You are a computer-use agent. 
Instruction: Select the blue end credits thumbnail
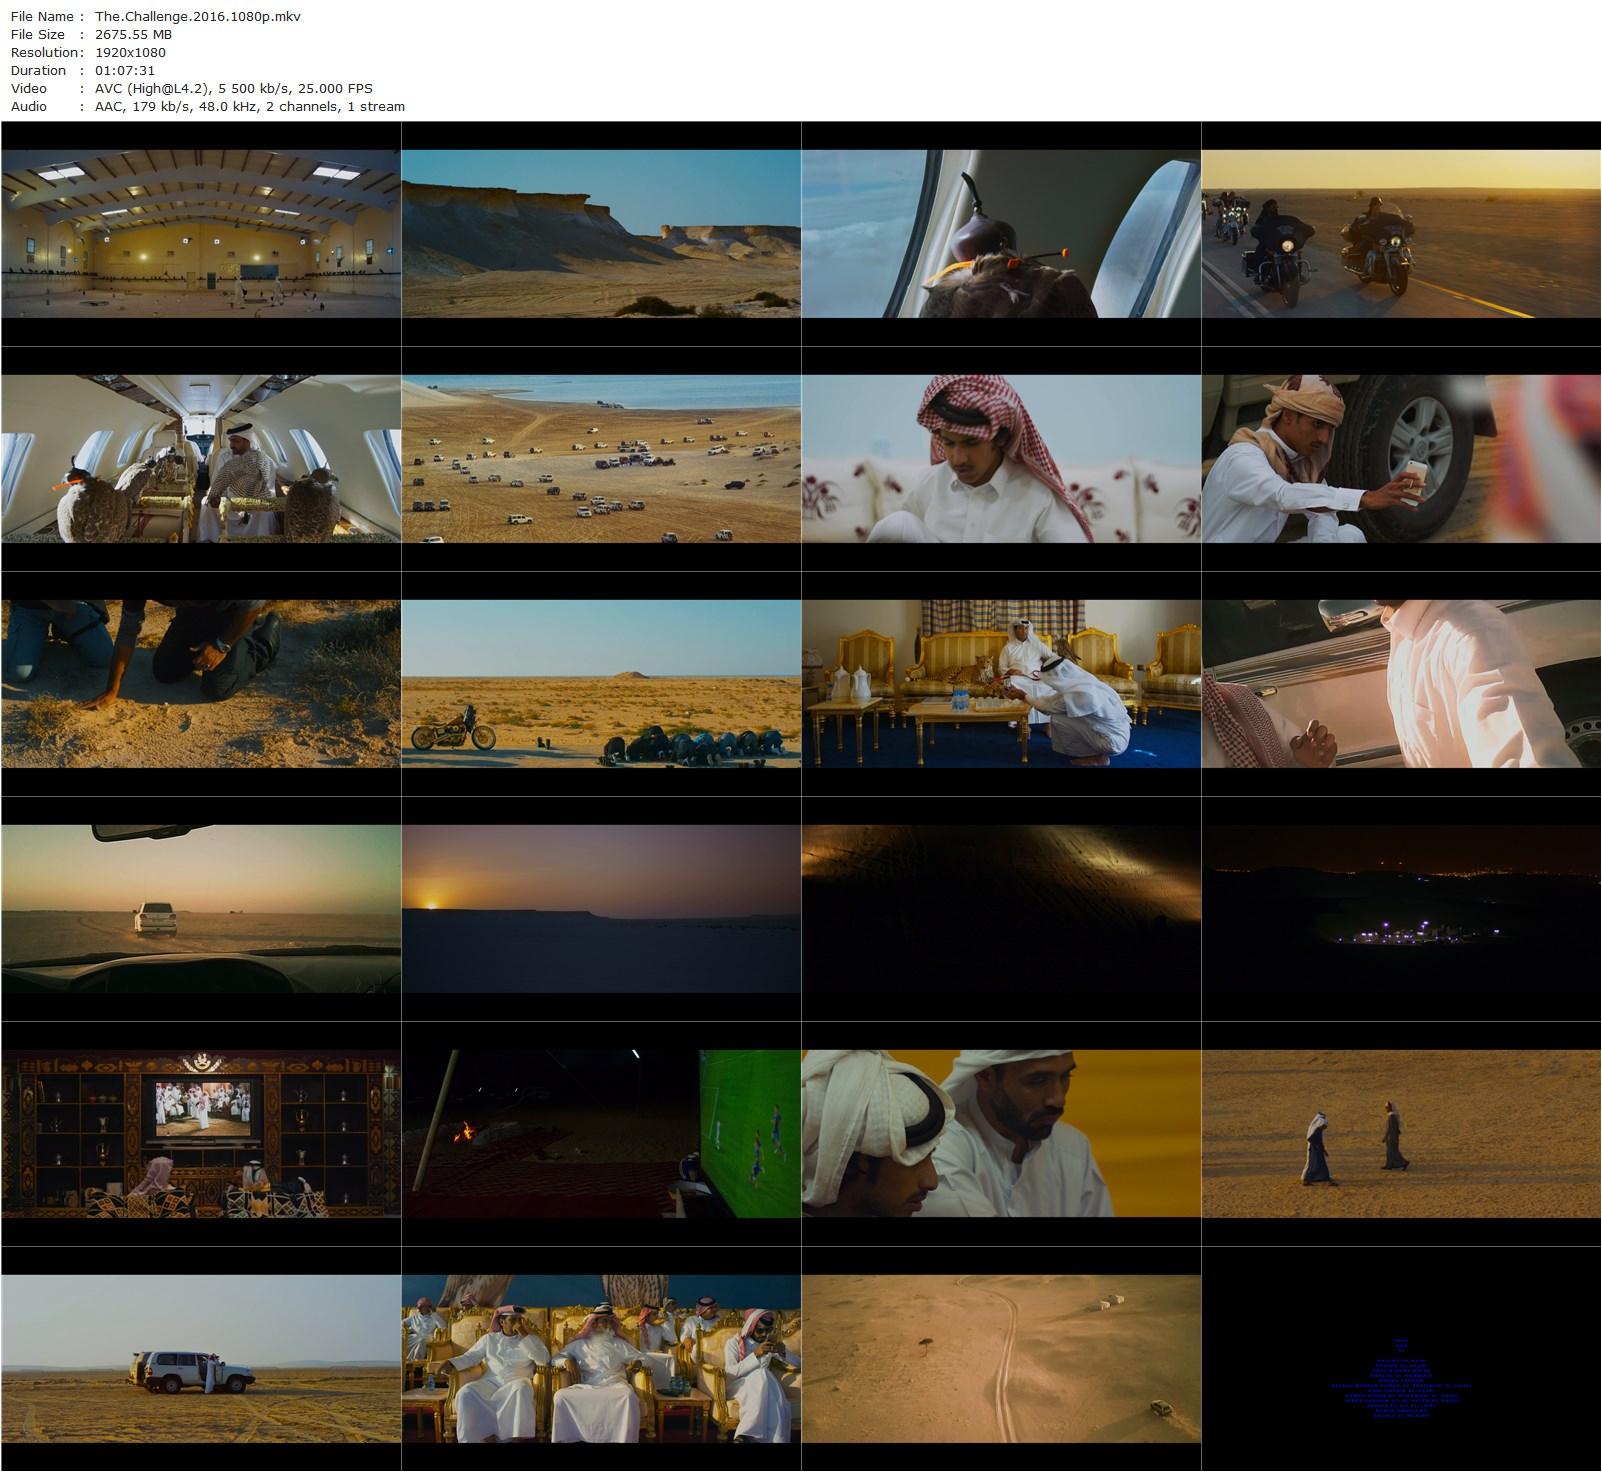point(1400,1359)
